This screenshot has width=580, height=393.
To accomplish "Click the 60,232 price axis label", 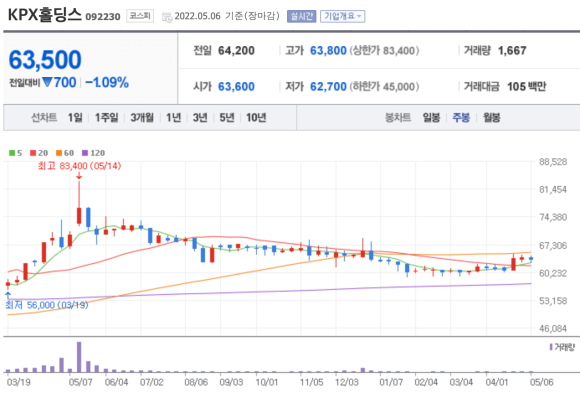I will pyautogui.click(x=553, y=273).
